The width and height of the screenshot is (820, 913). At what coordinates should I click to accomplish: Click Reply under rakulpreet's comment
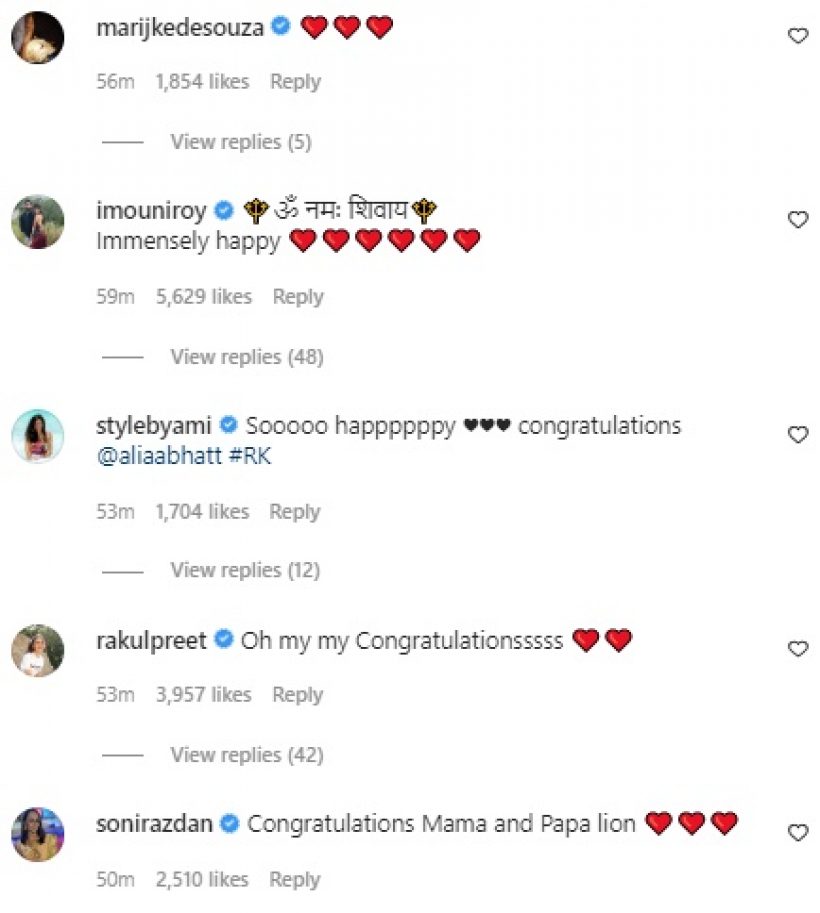tap(298, 695)
